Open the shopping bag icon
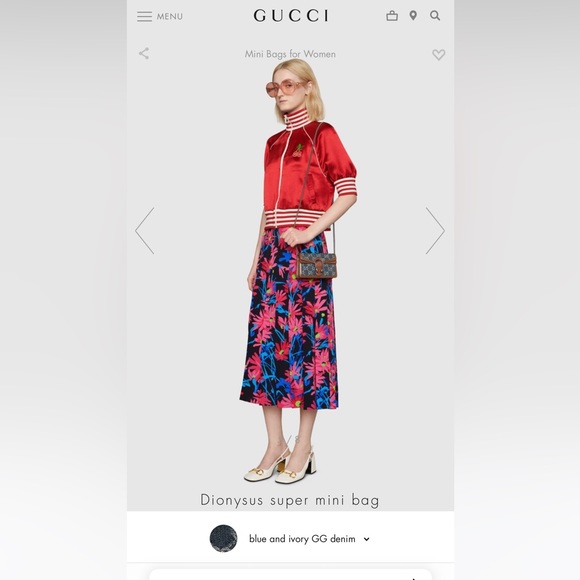 tap(392, 16)
